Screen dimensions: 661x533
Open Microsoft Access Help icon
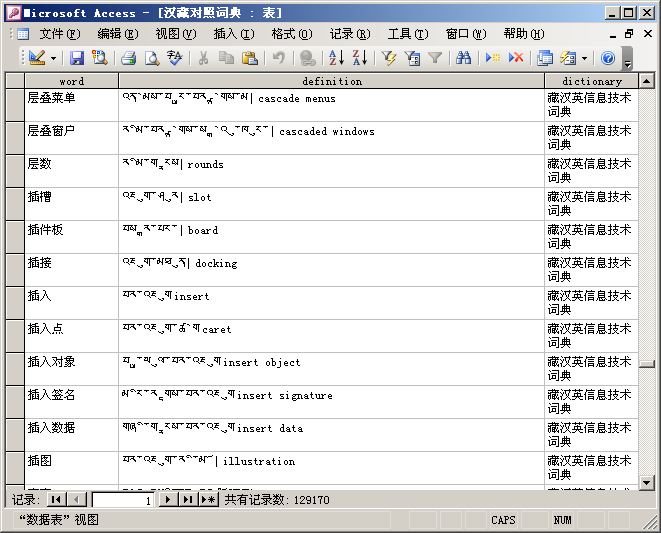click(607, 58)
